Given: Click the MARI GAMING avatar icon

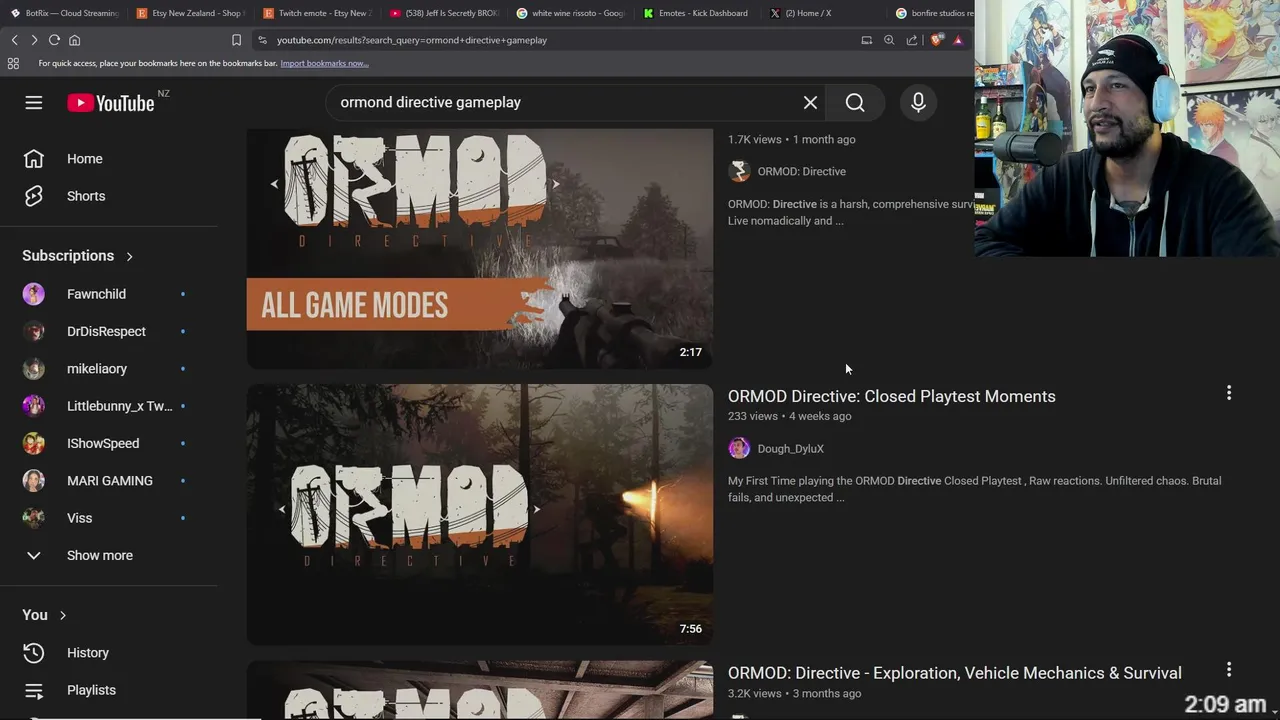Looking at the screenshot, I should [34, 481].
